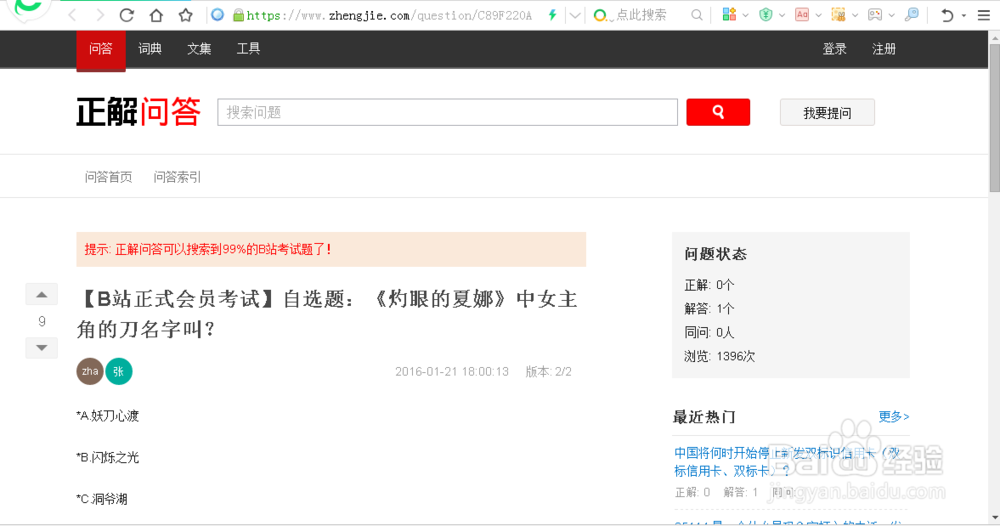The height and width of the screenshot is (526, 1000).
Task: Open the 问答索引 tab
Action: pos(177,177)
